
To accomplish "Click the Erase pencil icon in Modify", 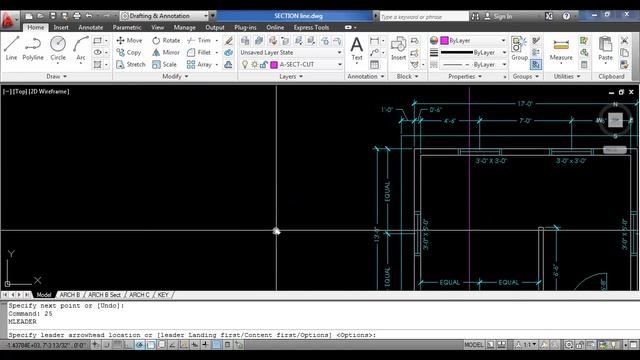I will (229, 40).
